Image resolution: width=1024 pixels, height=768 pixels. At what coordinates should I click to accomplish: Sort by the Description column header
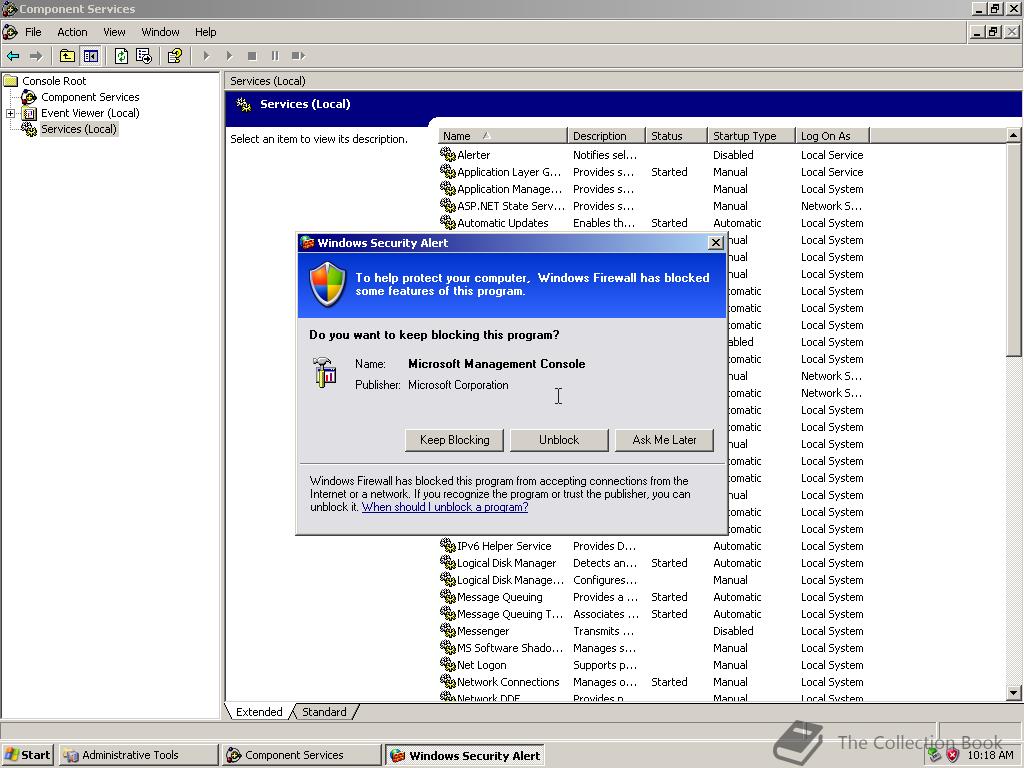(606, 136)
